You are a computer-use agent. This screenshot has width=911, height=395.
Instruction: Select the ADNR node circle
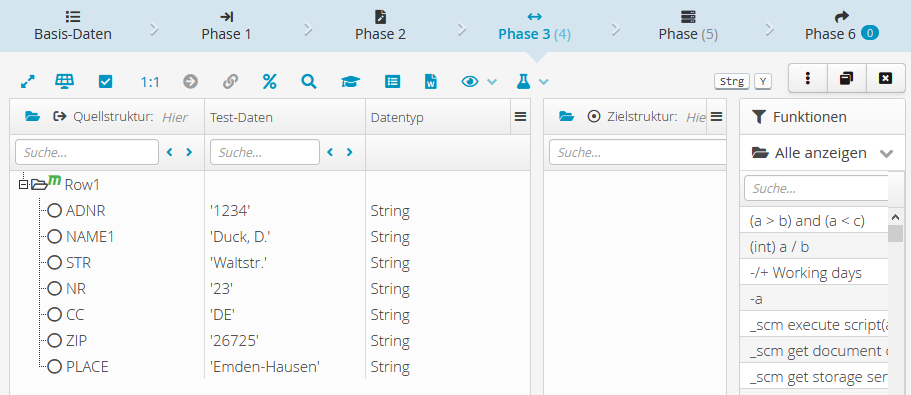(x=55, y=210)
